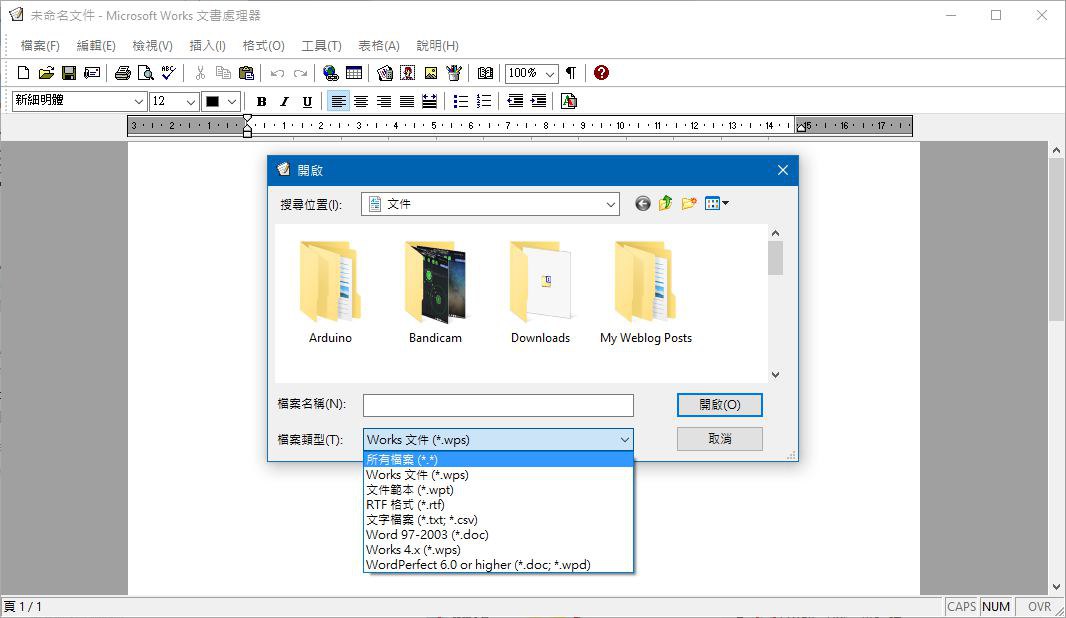Image resolution: width=1066 pixels, height=618 pixels.
Task: Expand the 搜尋位置 location dropdown
Action: (611, 204)
